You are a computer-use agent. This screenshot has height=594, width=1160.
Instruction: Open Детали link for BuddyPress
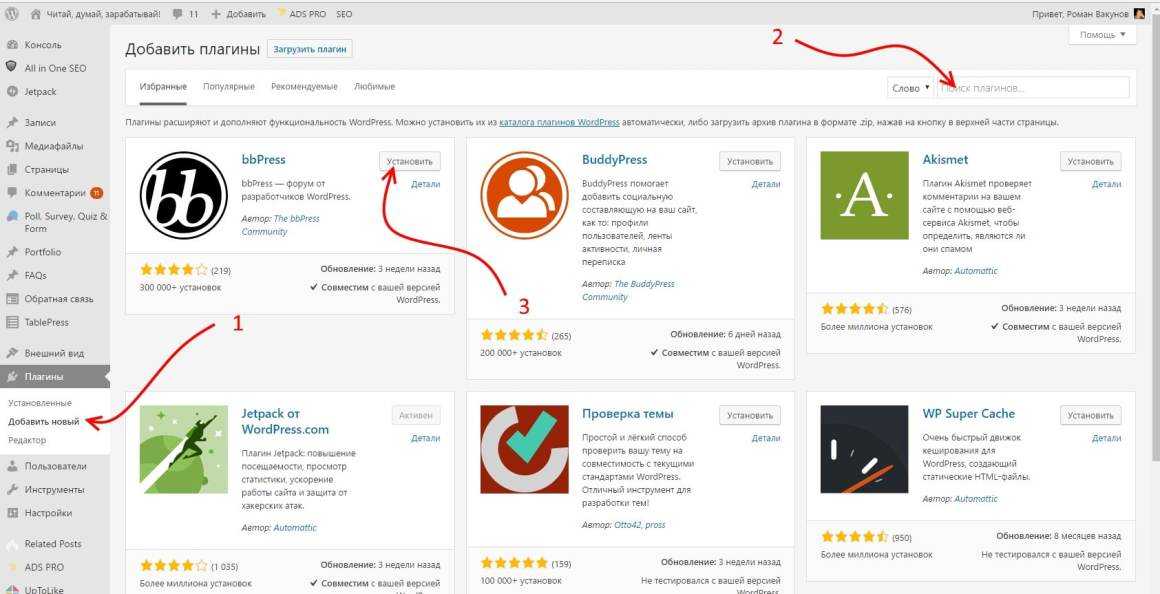pos(766,184)
